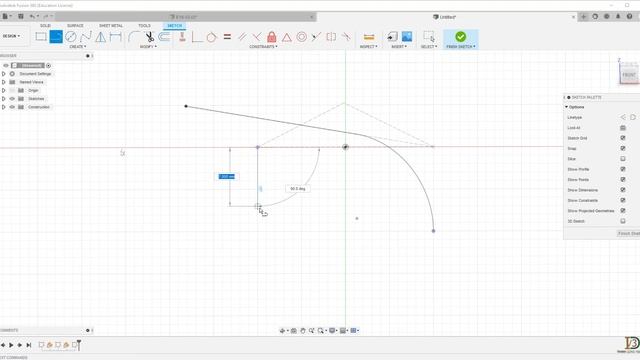This screenshot has height=360, width=640.
Task: Toggle the Show Constraints checkbox
Action: [623, 200]
